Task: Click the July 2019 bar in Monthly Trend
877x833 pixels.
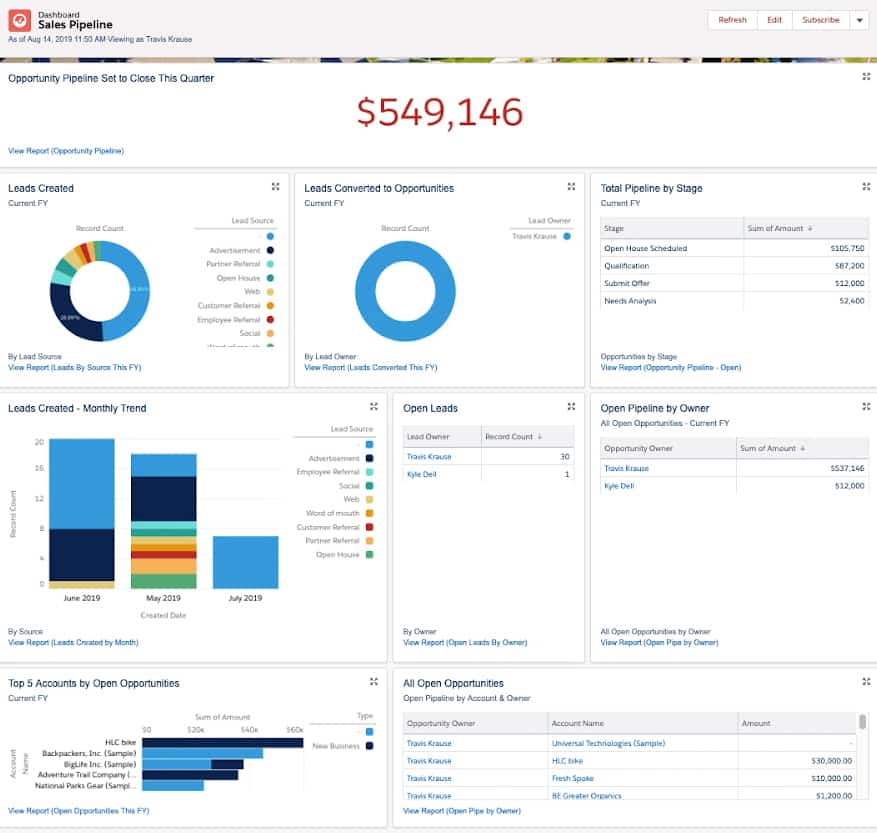Action: click(245, 562)
